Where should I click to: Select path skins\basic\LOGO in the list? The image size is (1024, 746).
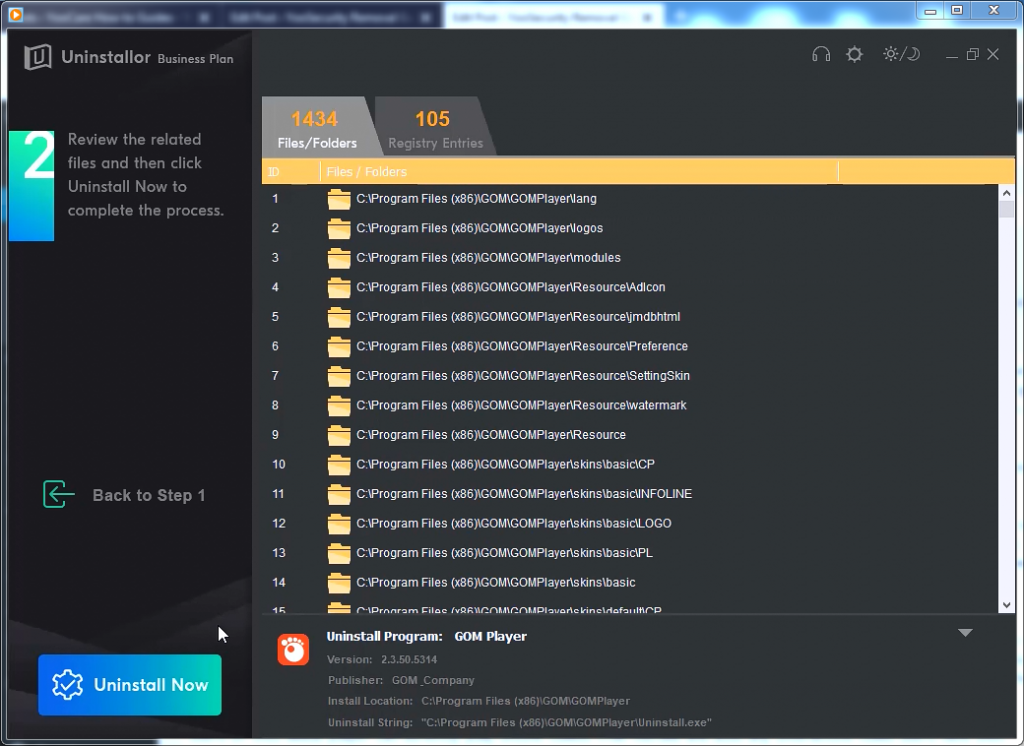514,523
